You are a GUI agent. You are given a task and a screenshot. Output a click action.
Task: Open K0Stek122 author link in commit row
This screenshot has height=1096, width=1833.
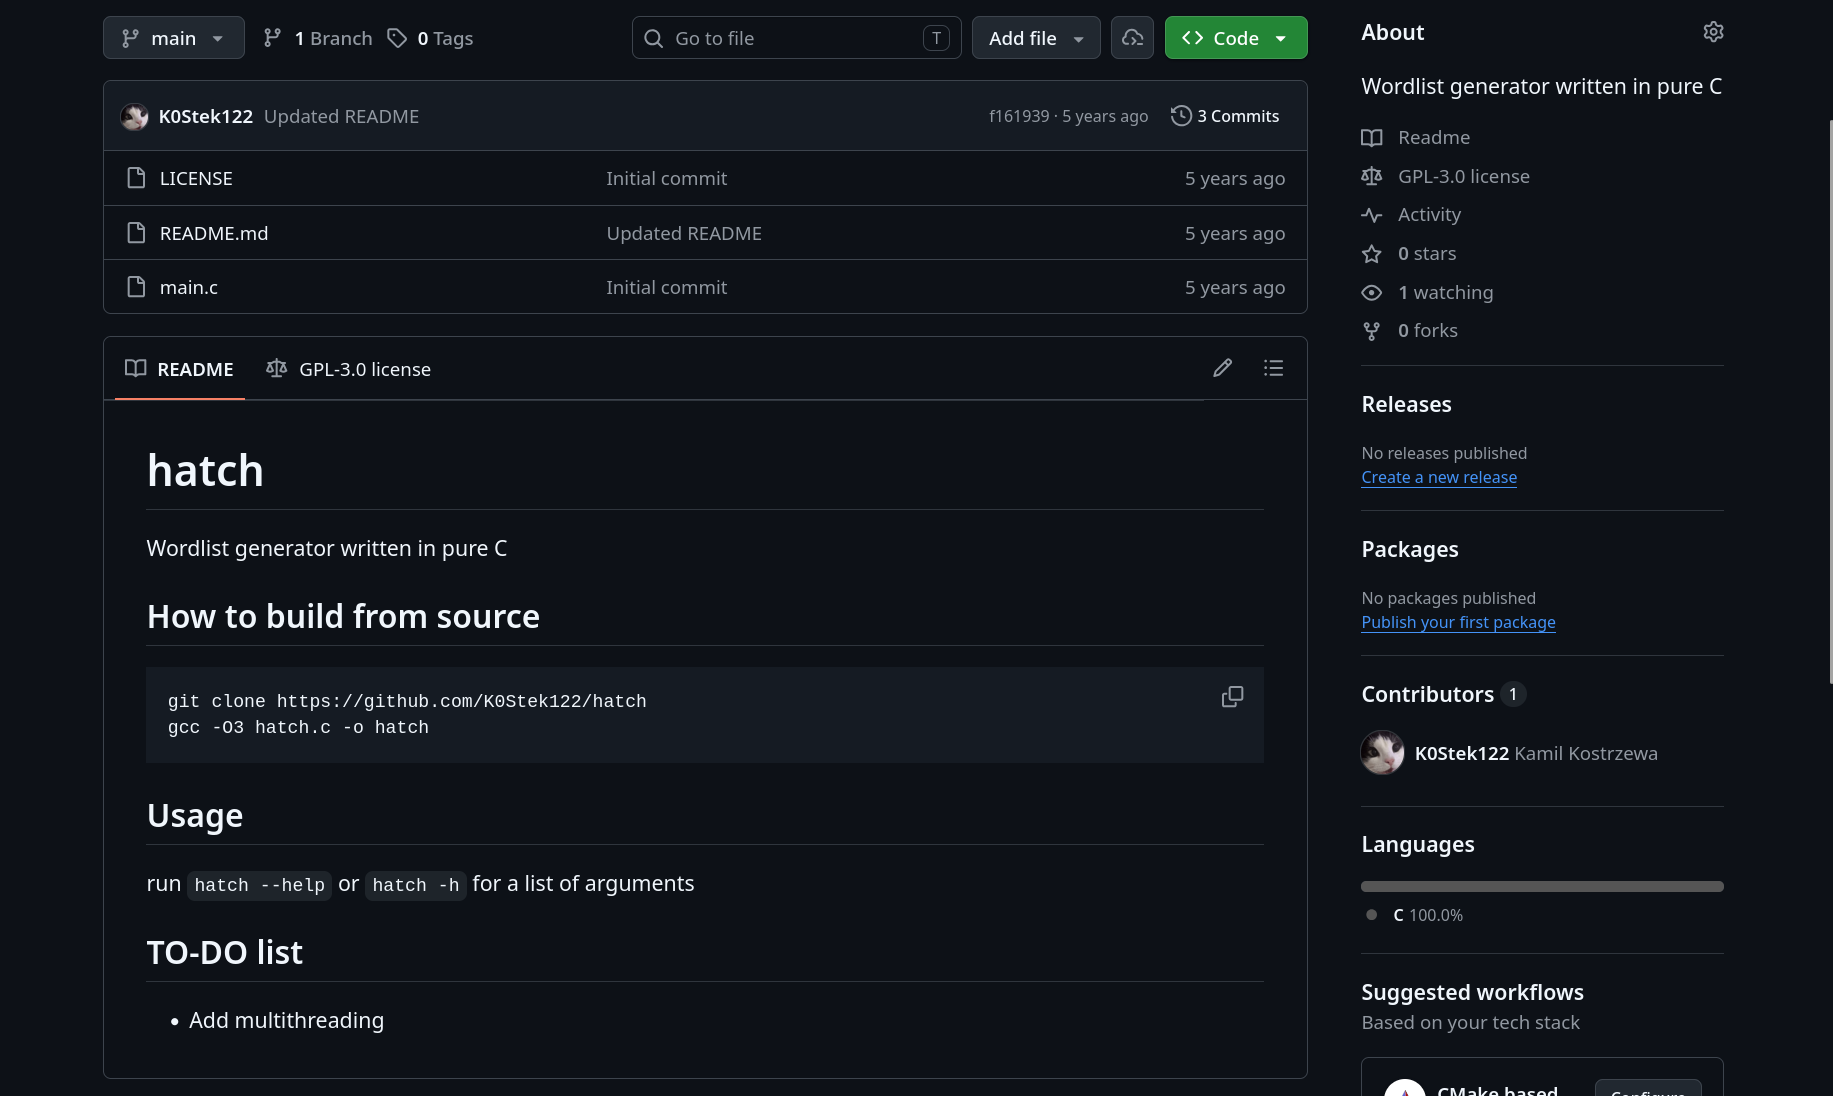point(206,116)
